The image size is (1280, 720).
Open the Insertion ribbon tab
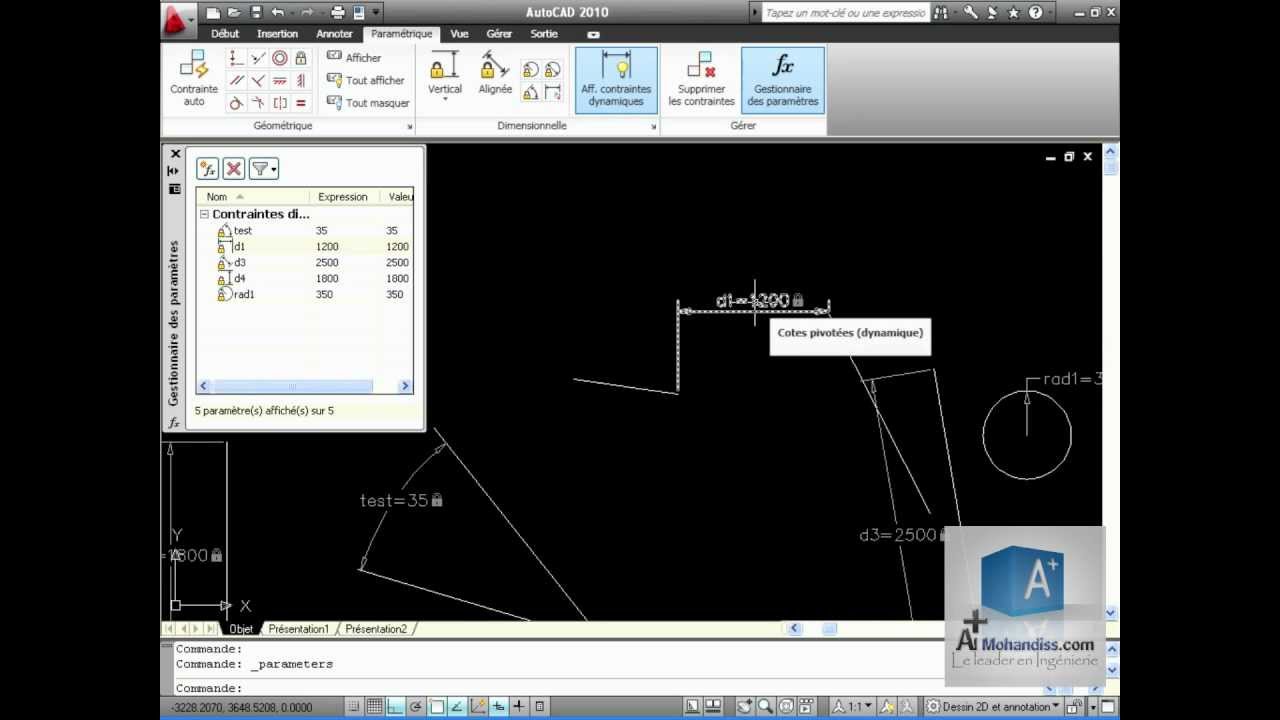pyautogui.click(x=277, y=34)
